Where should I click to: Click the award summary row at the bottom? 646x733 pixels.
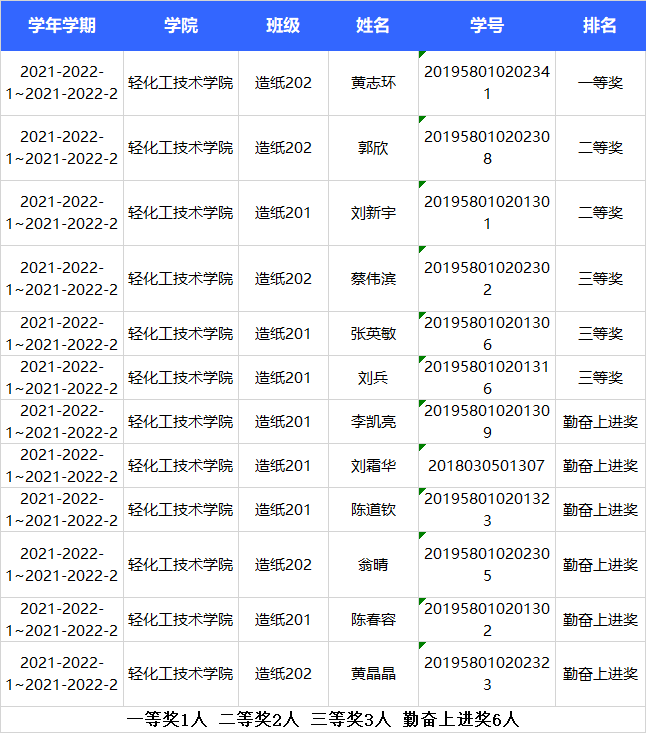click(x=323, y=720)
